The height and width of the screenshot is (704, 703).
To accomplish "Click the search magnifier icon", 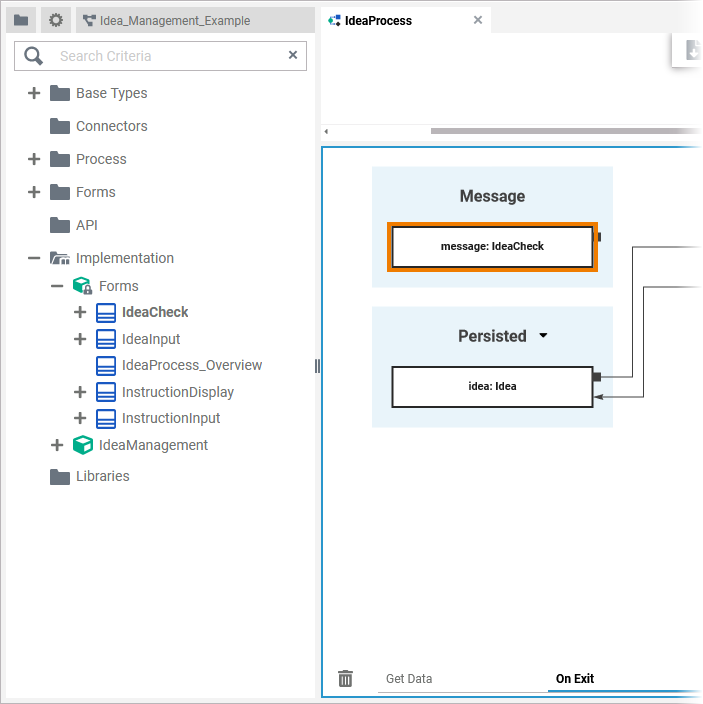I will [34, 56].
